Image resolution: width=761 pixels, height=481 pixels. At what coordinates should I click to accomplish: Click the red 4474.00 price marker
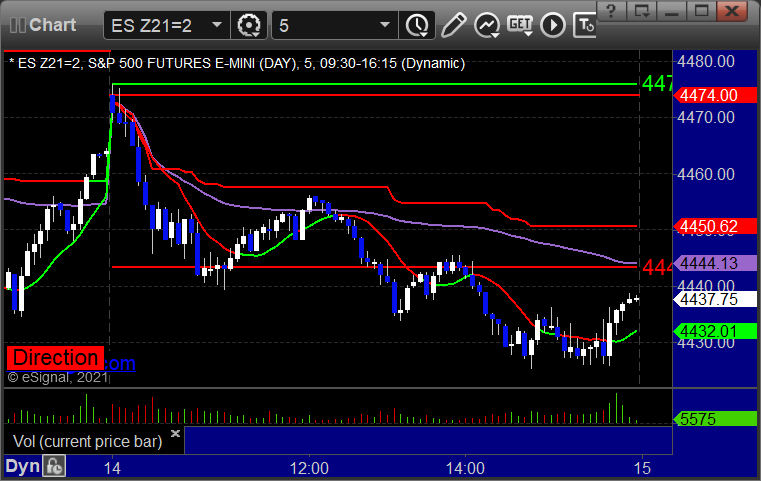tap(715, 95)
